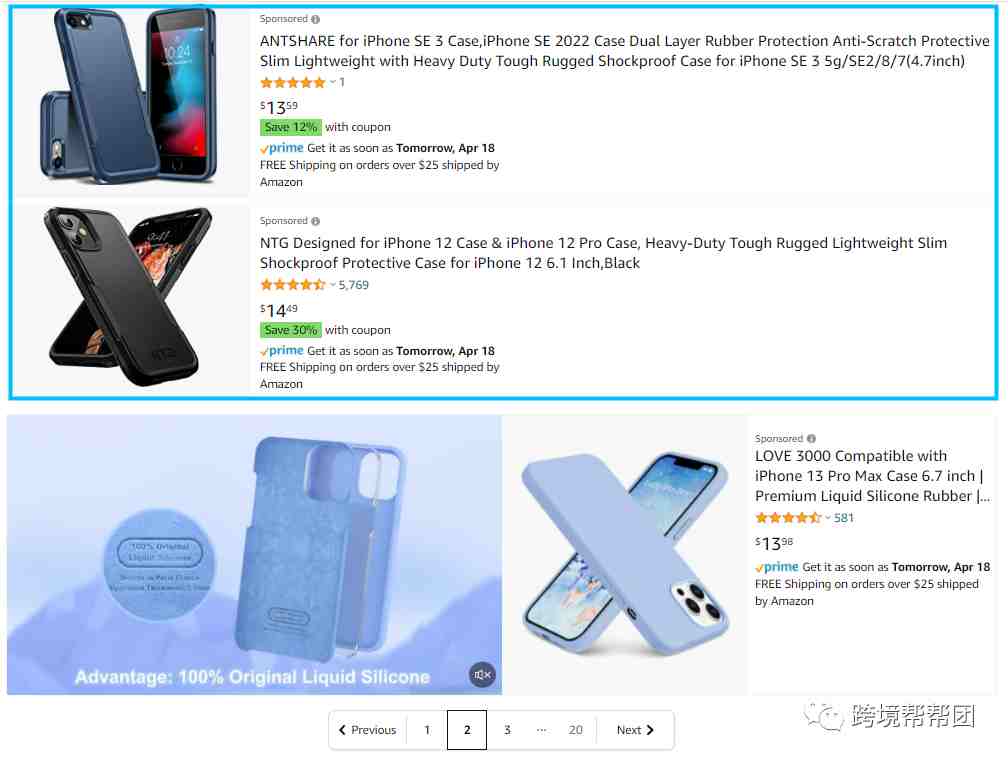This screenshot has width=1008, height=760.
Task: Go to Previous results page
Action: coord(368,730)
